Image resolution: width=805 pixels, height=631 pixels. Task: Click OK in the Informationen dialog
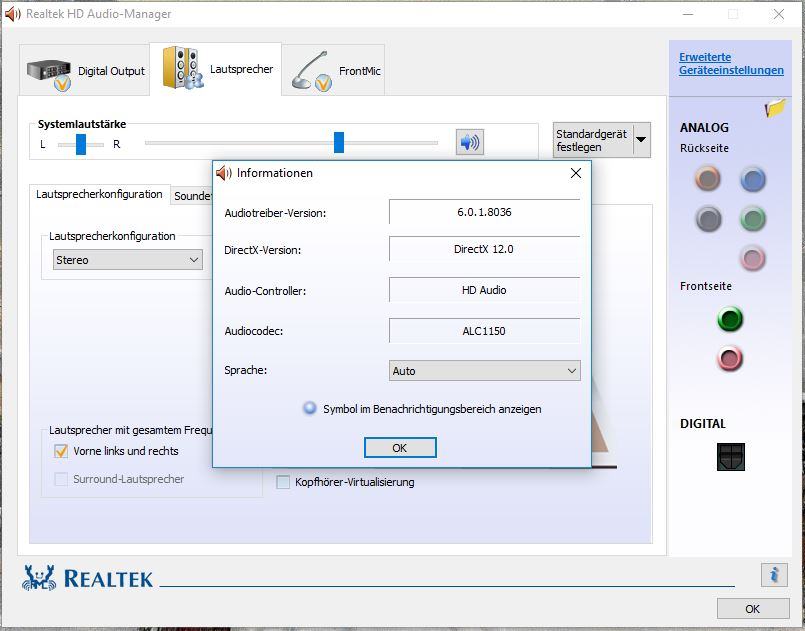(x=400, y=448)
